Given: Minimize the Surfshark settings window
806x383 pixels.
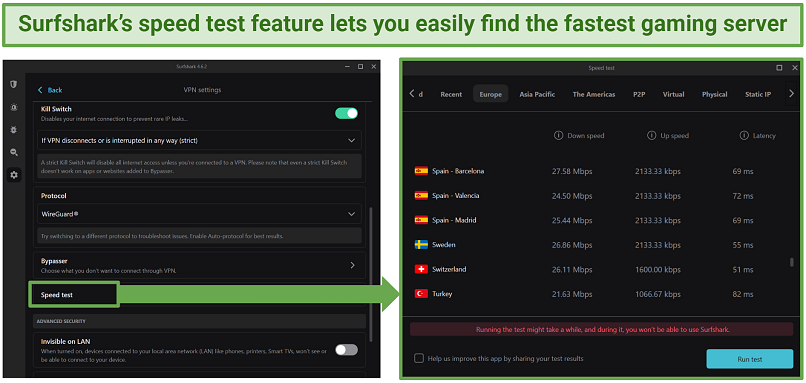Looking at the screenshot, I should point(346,67).
